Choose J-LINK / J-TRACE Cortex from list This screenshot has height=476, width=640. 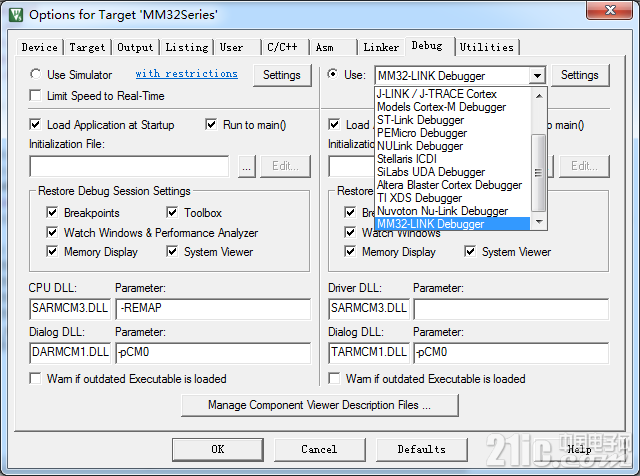pos(453,94)
